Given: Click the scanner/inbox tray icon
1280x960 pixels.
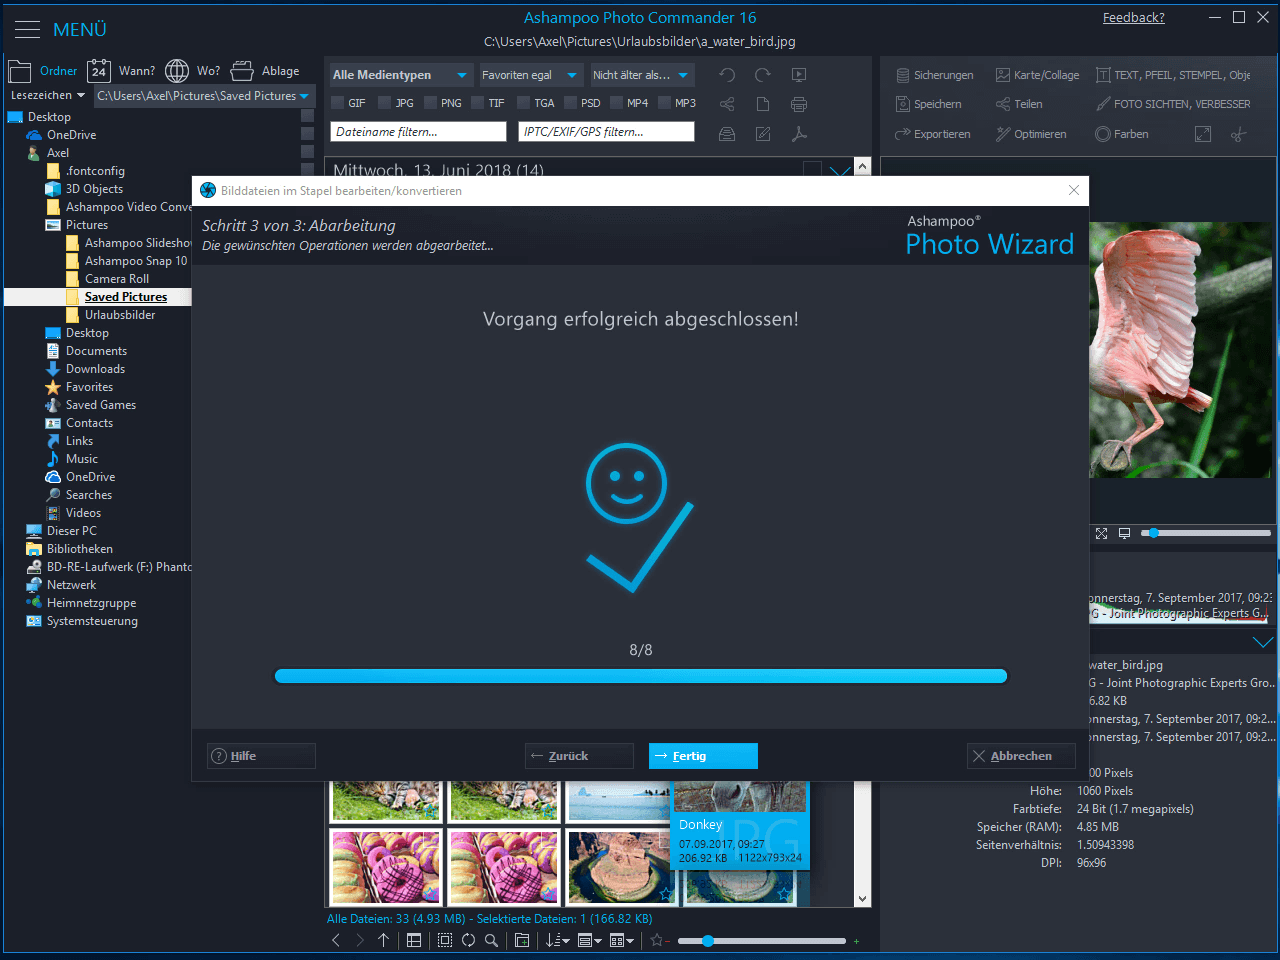Looking at the screenshot, I should coord(727,134).
